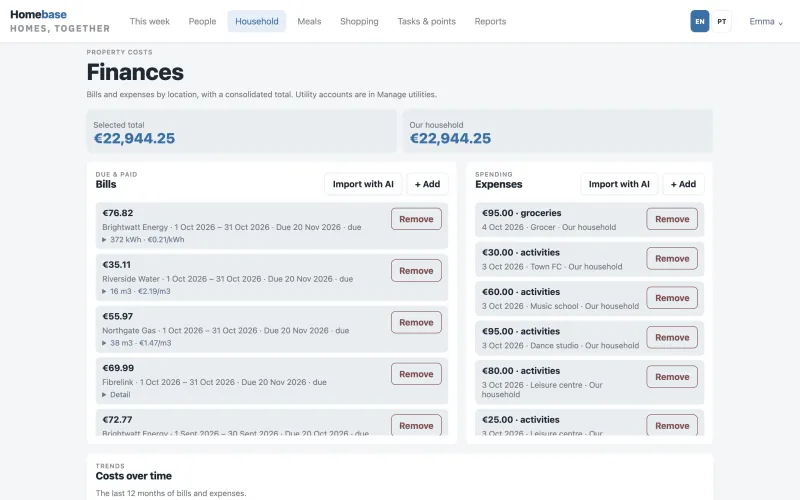Expand the Fibrelink Detail disclosure

pyautogui.click(x=116, y=395)
